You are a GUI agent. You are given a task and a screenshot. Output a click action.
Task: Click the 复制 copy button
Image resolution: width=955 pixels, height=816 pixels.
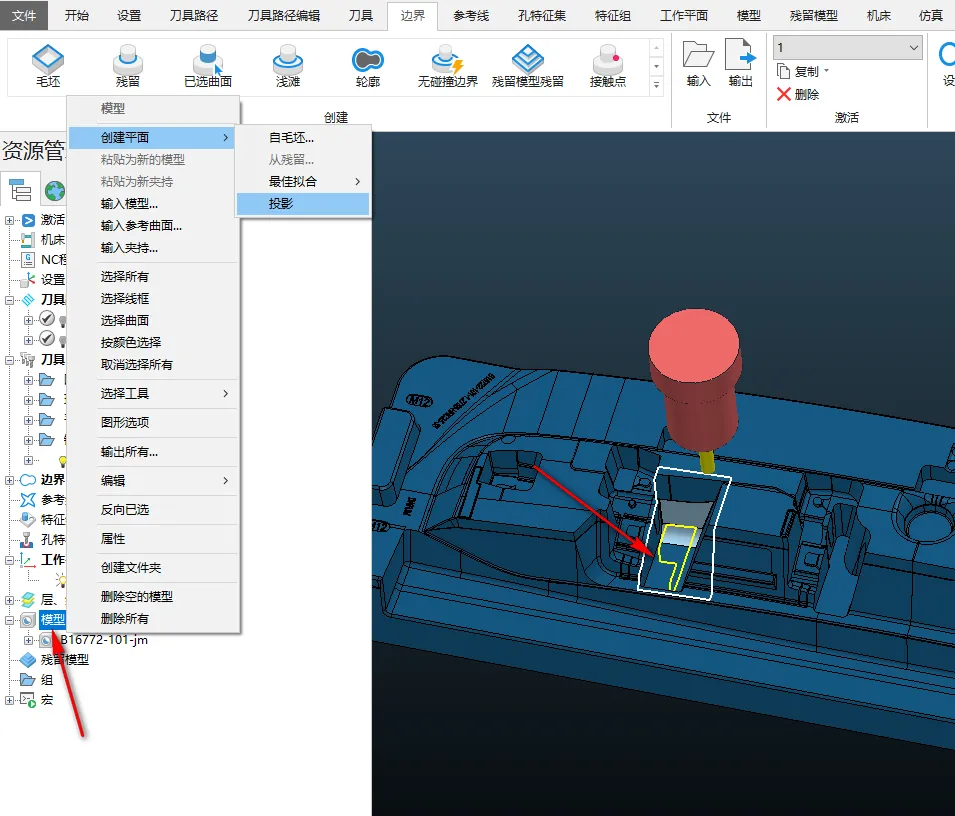tap(803, 71)
